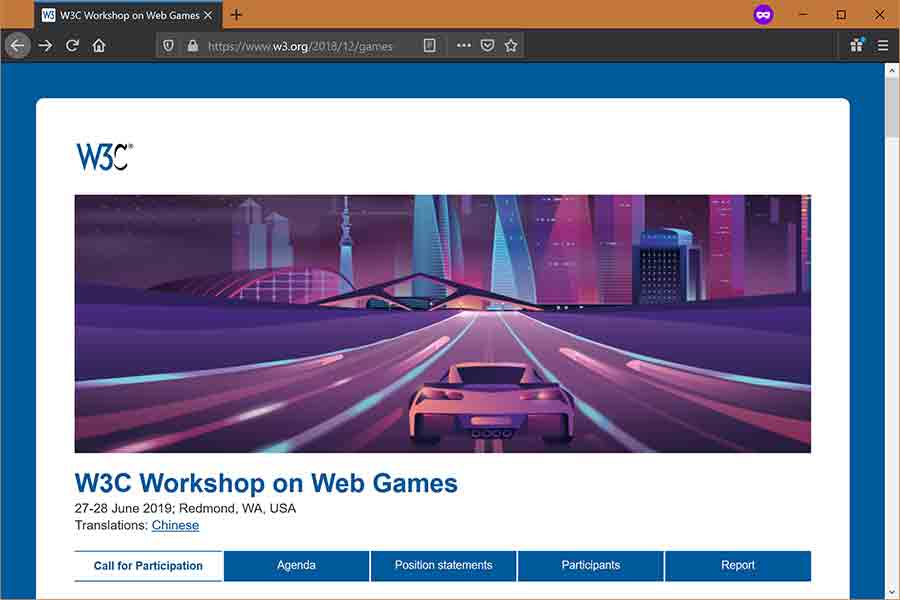900x600 pixels.
Task: Switch to Call for Participation tab
Action: (x=148, y=566)
